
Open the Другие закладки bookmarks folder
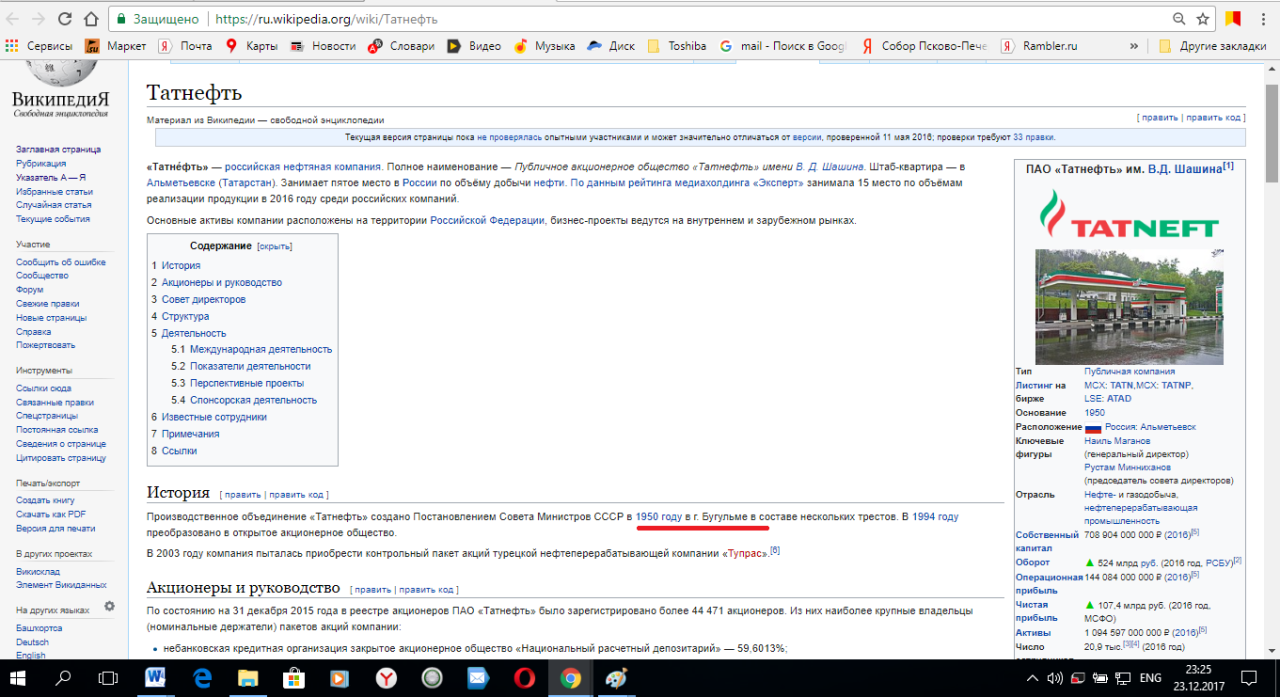pos(1213,46)
